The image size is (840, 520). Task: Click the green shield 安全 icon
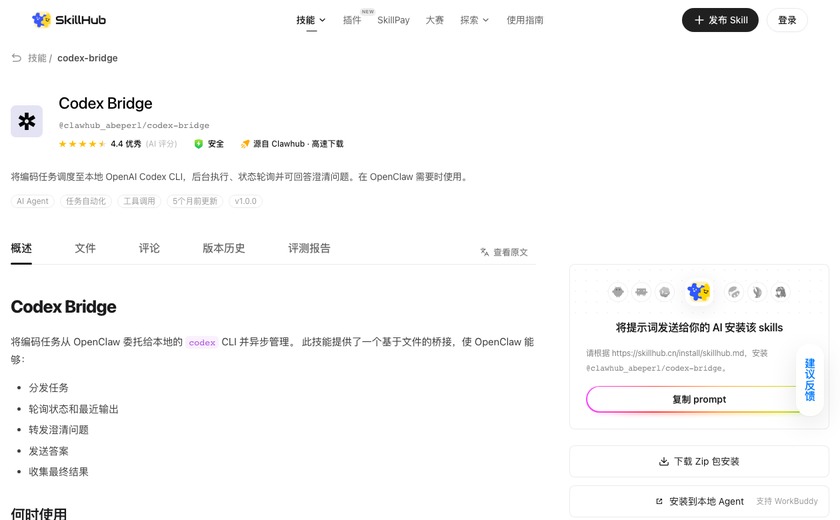[x=198, y=144]
